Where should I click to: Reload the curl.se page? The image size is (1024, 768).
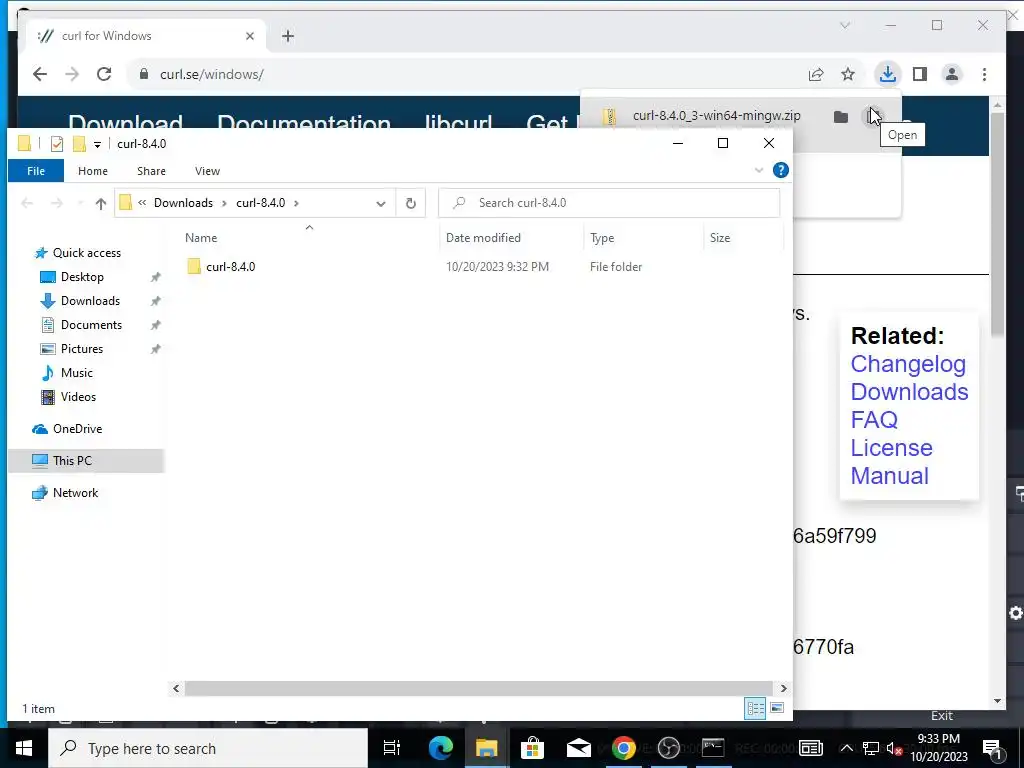(104, 74)
